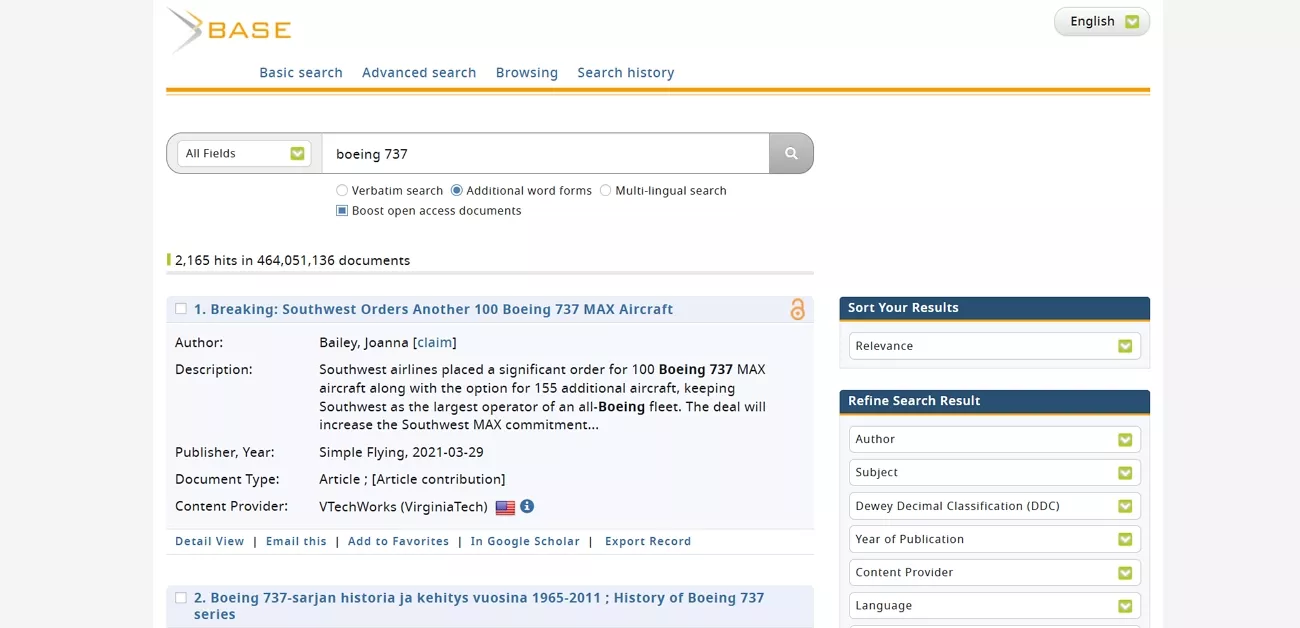Viewport: 1300px width, 628px height.
Task: Open Search history menu item
Action: tap(625, 73)
